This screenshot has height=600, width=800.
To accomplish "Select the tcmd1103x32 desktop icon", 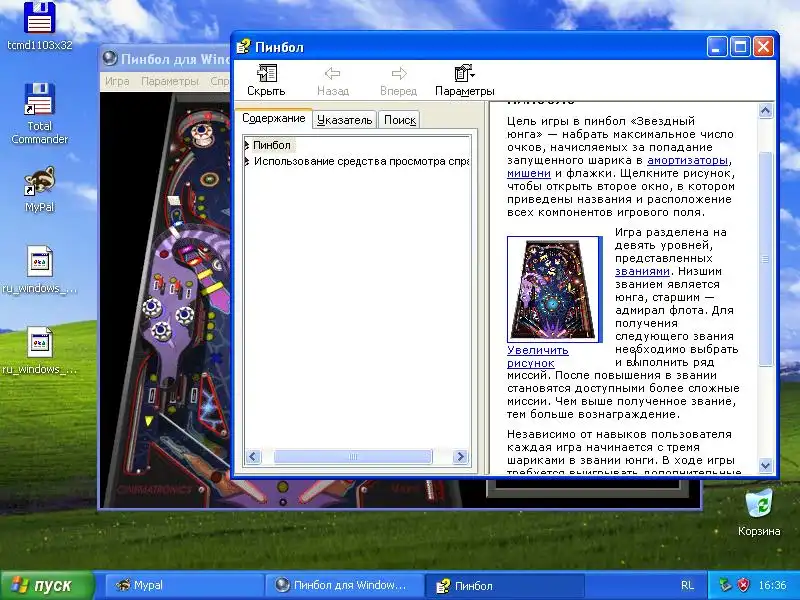I will [39, 27].
